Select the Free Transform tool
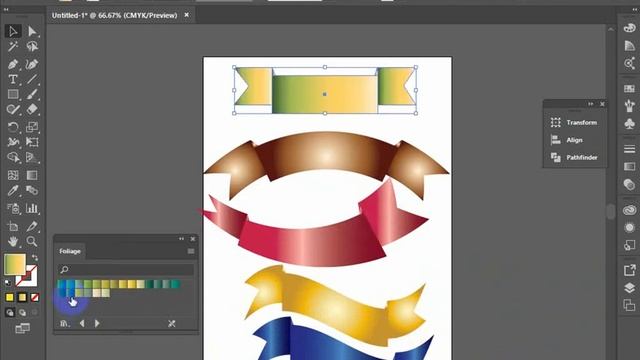 tap(32, 142)
